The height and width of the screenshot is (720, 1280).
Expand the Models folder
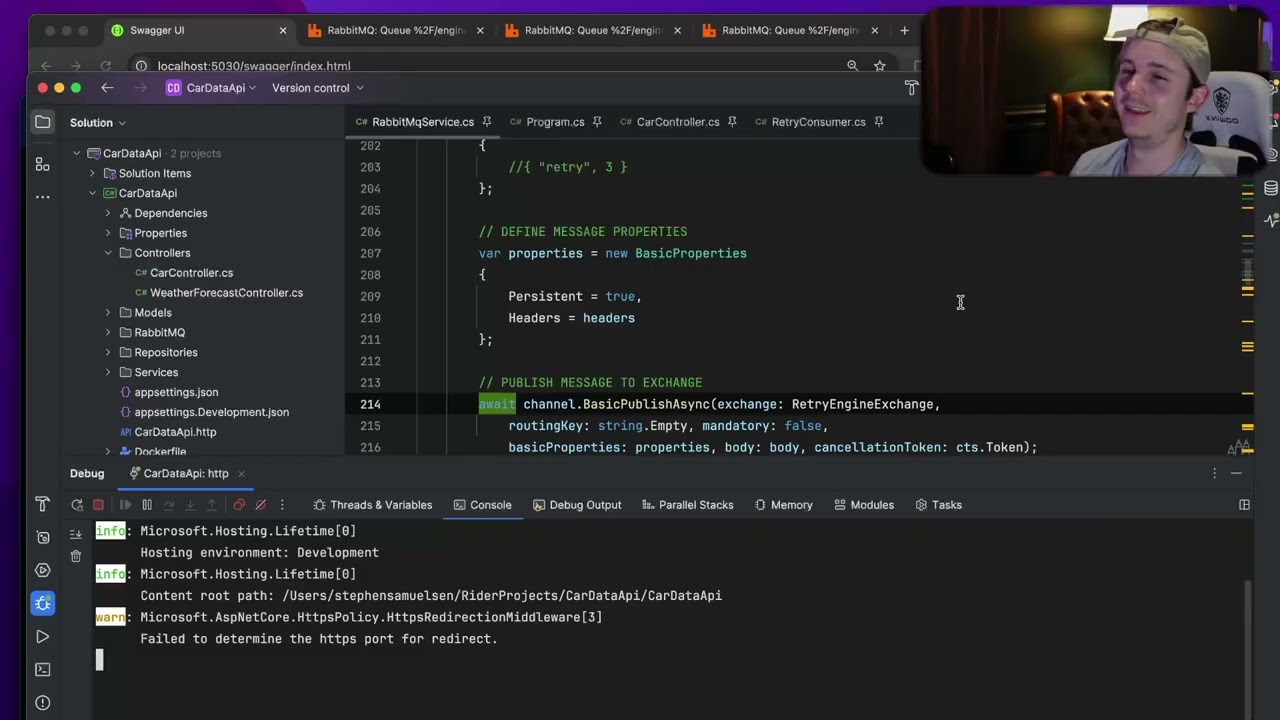[x=109, y=313]
